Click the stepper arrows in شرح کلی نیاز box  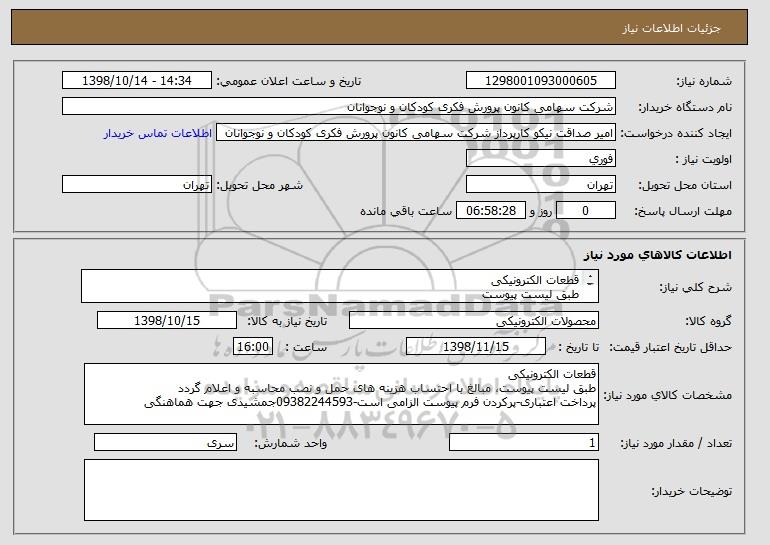[x=590, y=280]
